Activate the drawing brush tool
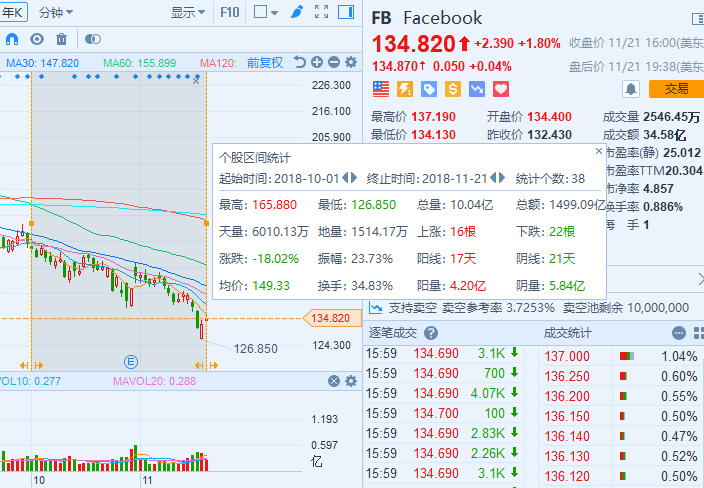 [297, 12]
